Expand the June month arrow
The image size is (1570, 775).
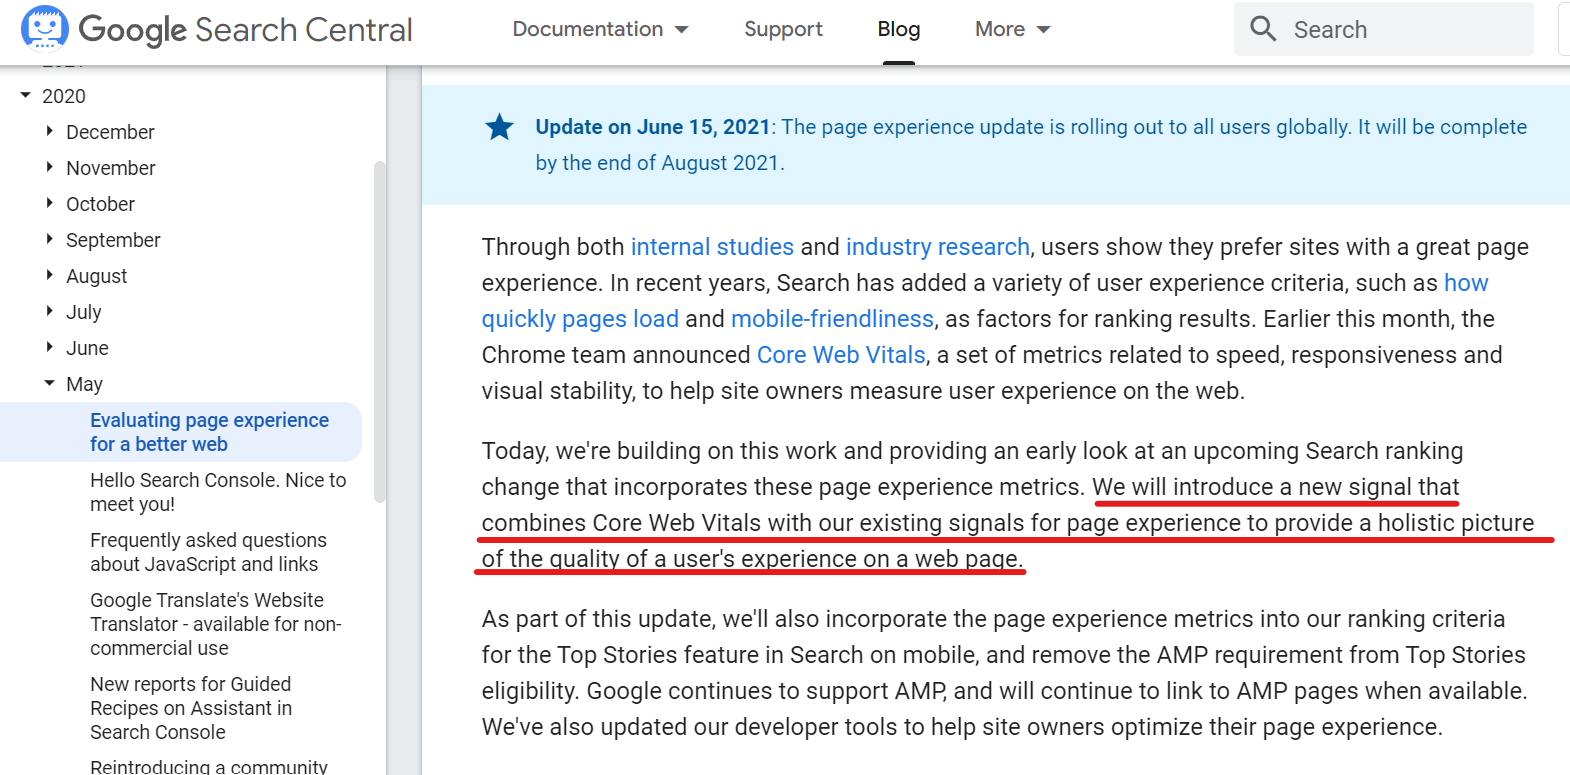pos(50,347)
